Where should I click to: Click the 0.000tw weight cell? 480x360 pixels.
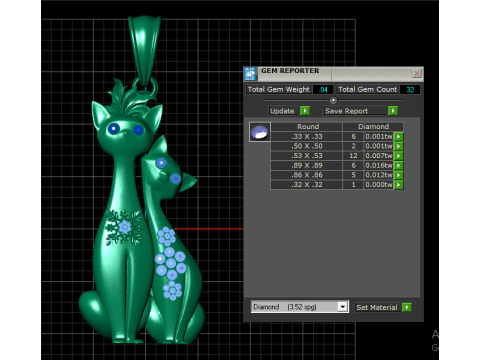[x=378, y=185]
